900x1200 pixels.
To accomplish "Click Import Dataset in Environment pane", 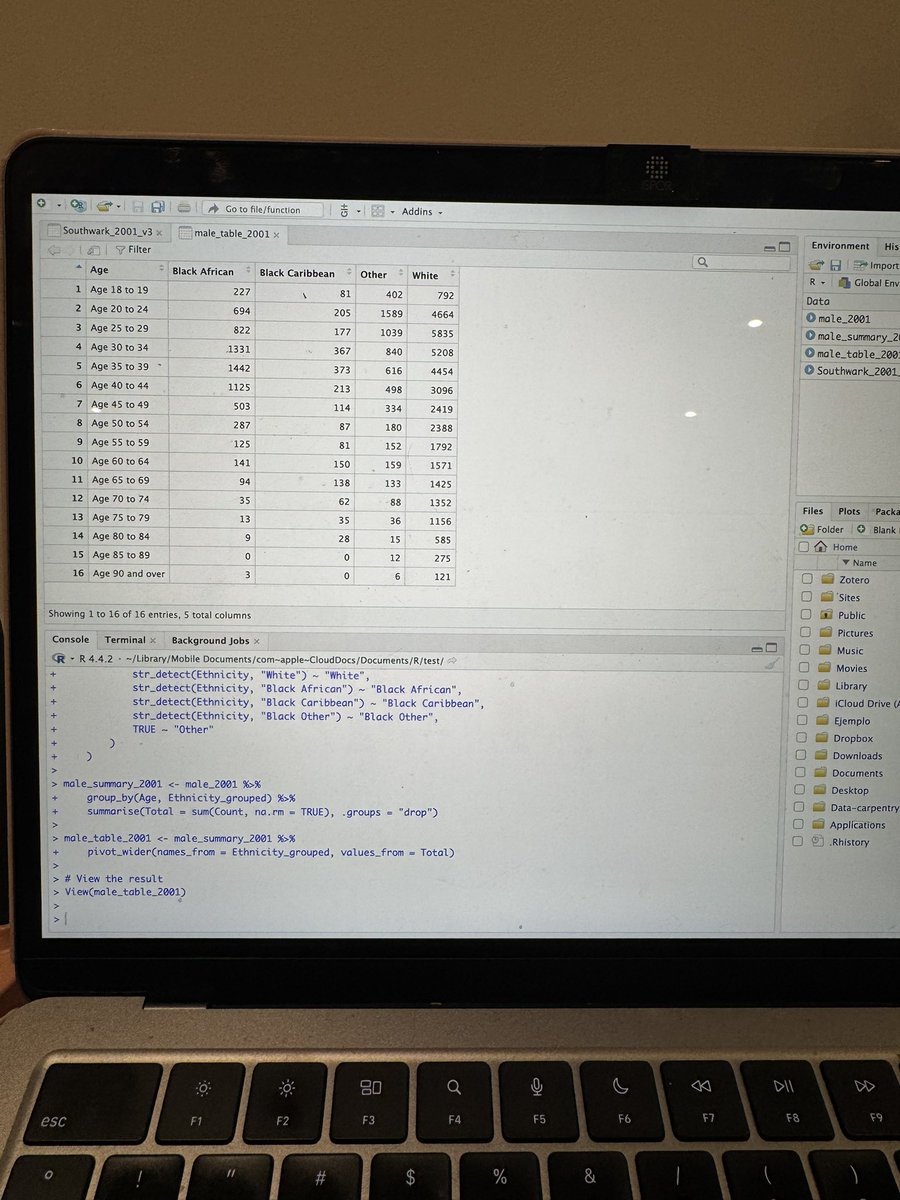I will (877, 266).
